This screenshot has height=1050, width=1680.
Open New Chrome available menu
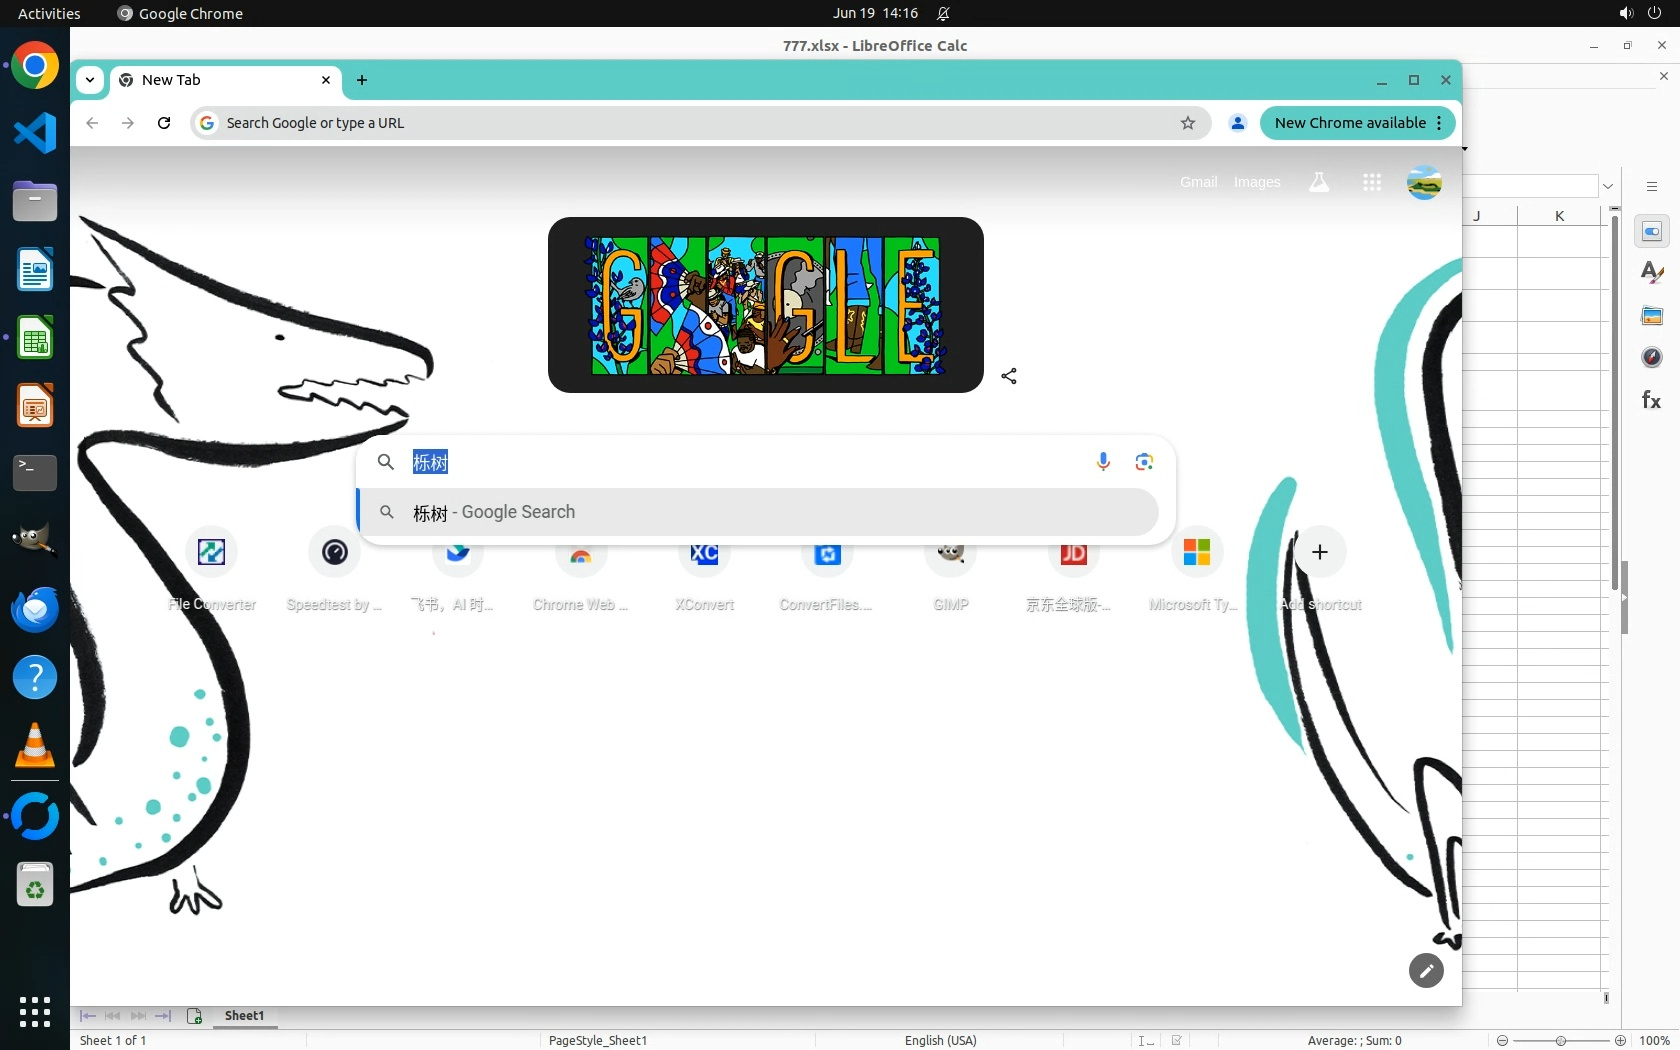[1358, 123]
